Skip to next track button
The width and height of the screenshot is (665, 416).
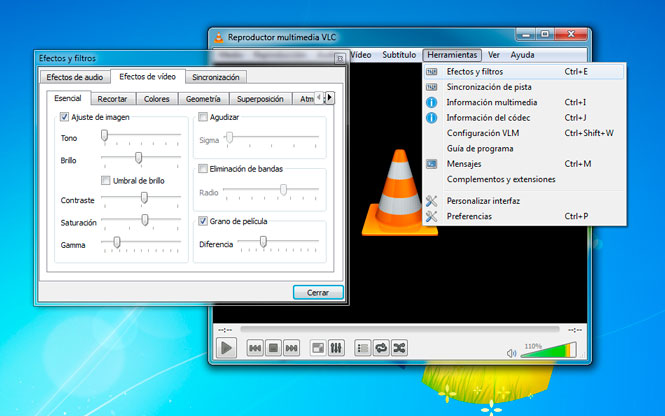point(291,348)
